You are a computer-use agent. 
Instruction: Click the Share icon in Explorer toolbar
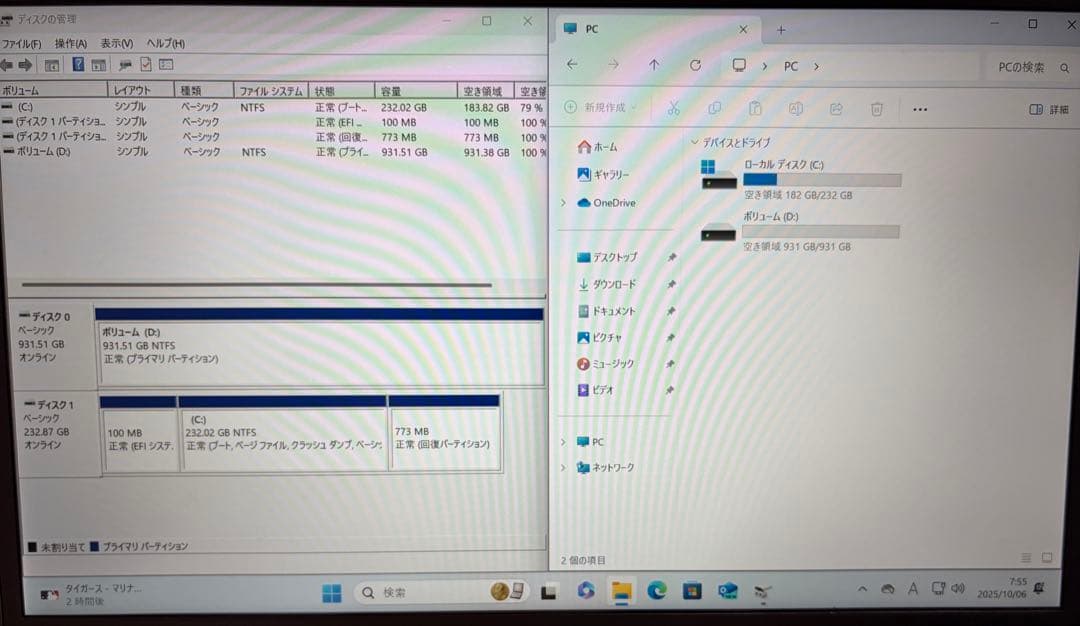click(x=834, y=108)
